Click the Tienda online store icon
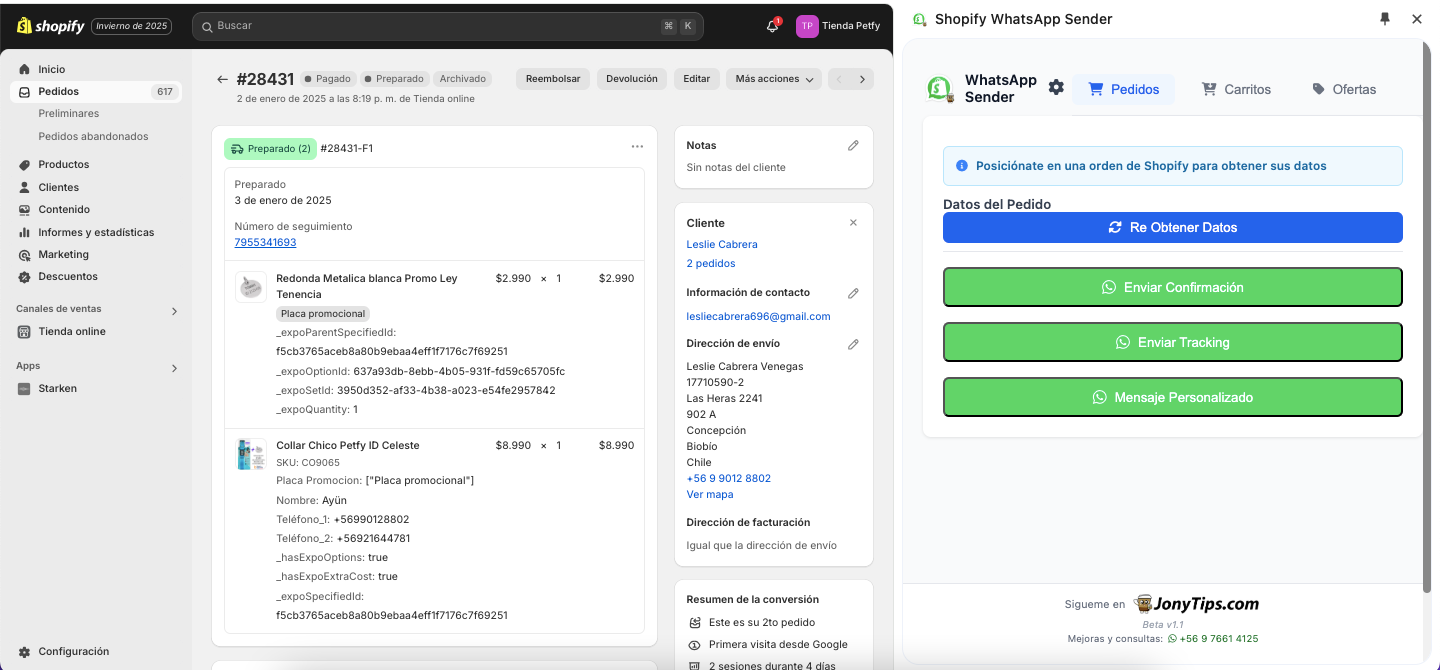The width and height of the screenshot is (1440, 670). (24, 331)
